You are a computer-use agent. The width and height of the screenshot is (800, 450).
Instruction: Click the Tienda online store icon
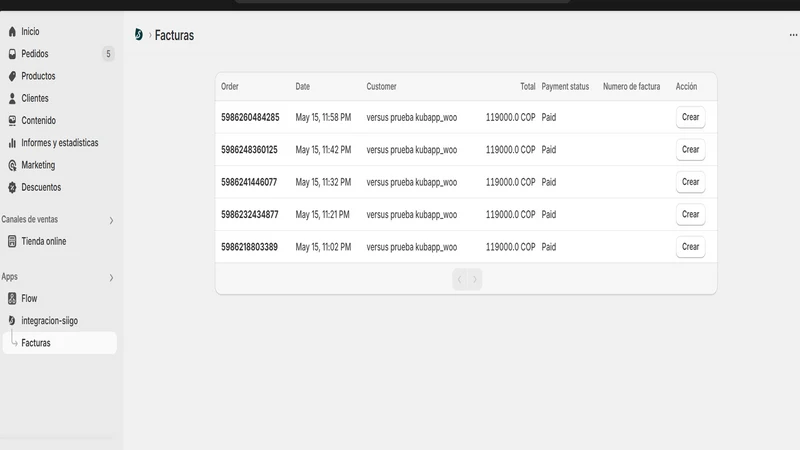12,241
